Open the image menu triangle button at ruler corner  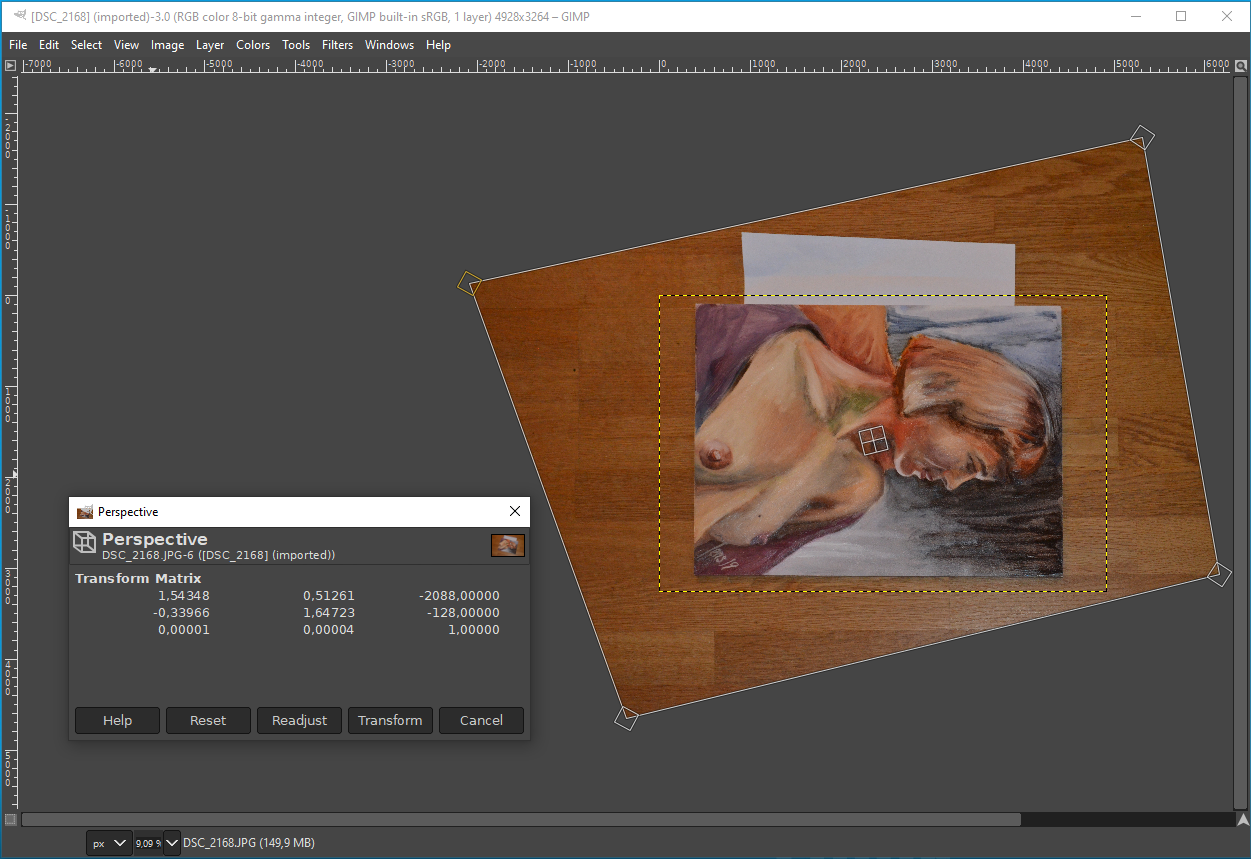[x=10, y=65]
